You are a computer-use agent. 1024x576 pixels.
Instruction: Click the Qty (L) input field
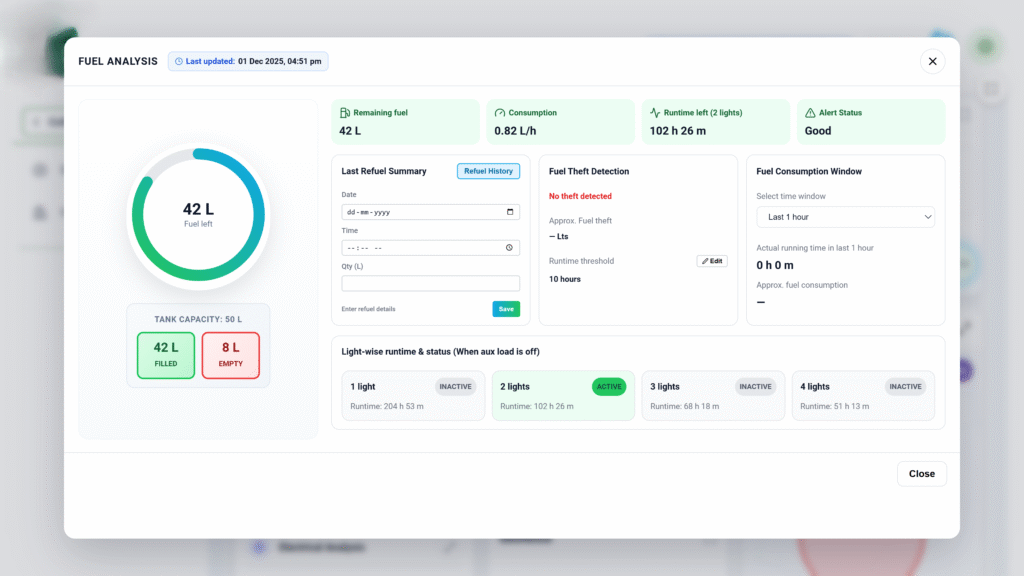[x=430, y=283]
